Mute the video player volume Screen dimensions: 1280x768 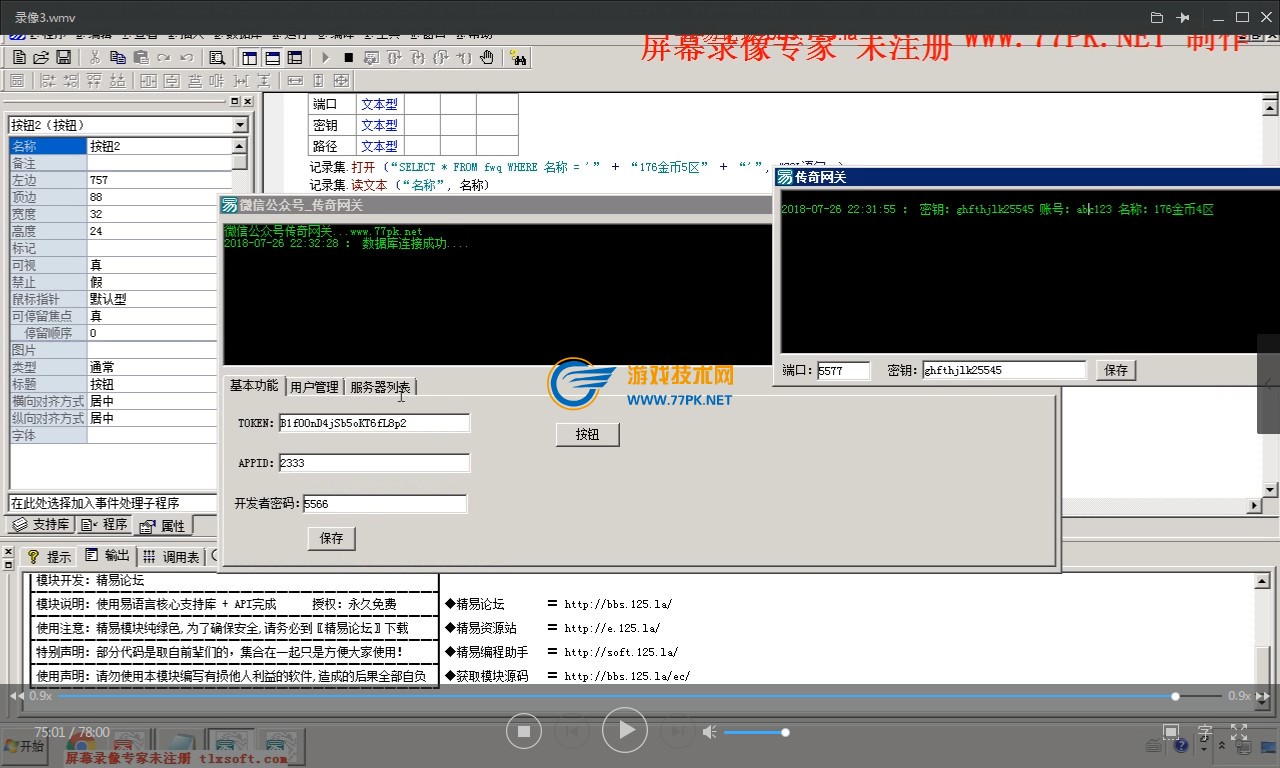tap(709, 732)
